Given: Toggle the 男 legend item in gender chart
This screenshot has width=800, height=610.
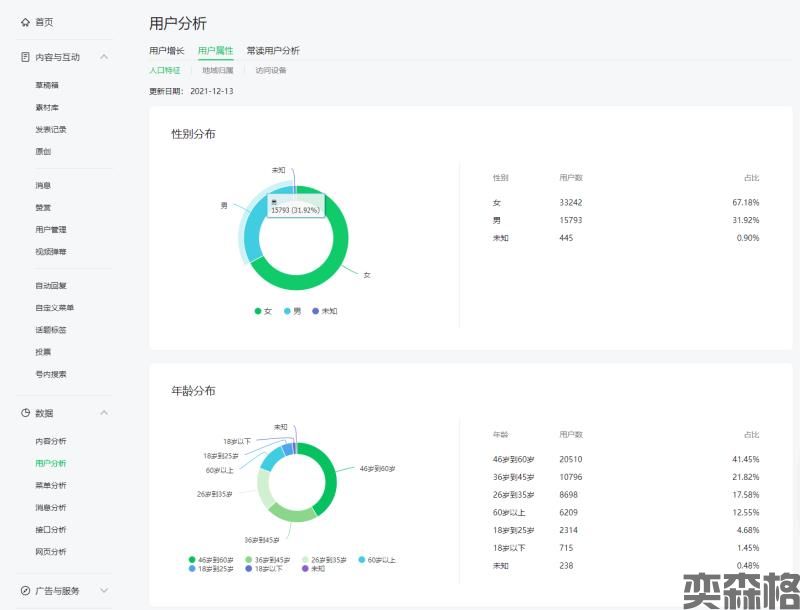Looking at the screenshot, I should click(292, 311).
